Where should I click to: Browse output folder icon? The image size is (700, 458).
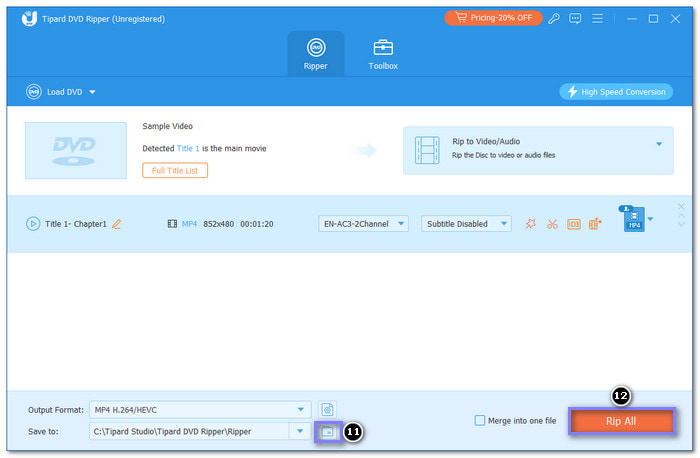[x=328, y=432]
